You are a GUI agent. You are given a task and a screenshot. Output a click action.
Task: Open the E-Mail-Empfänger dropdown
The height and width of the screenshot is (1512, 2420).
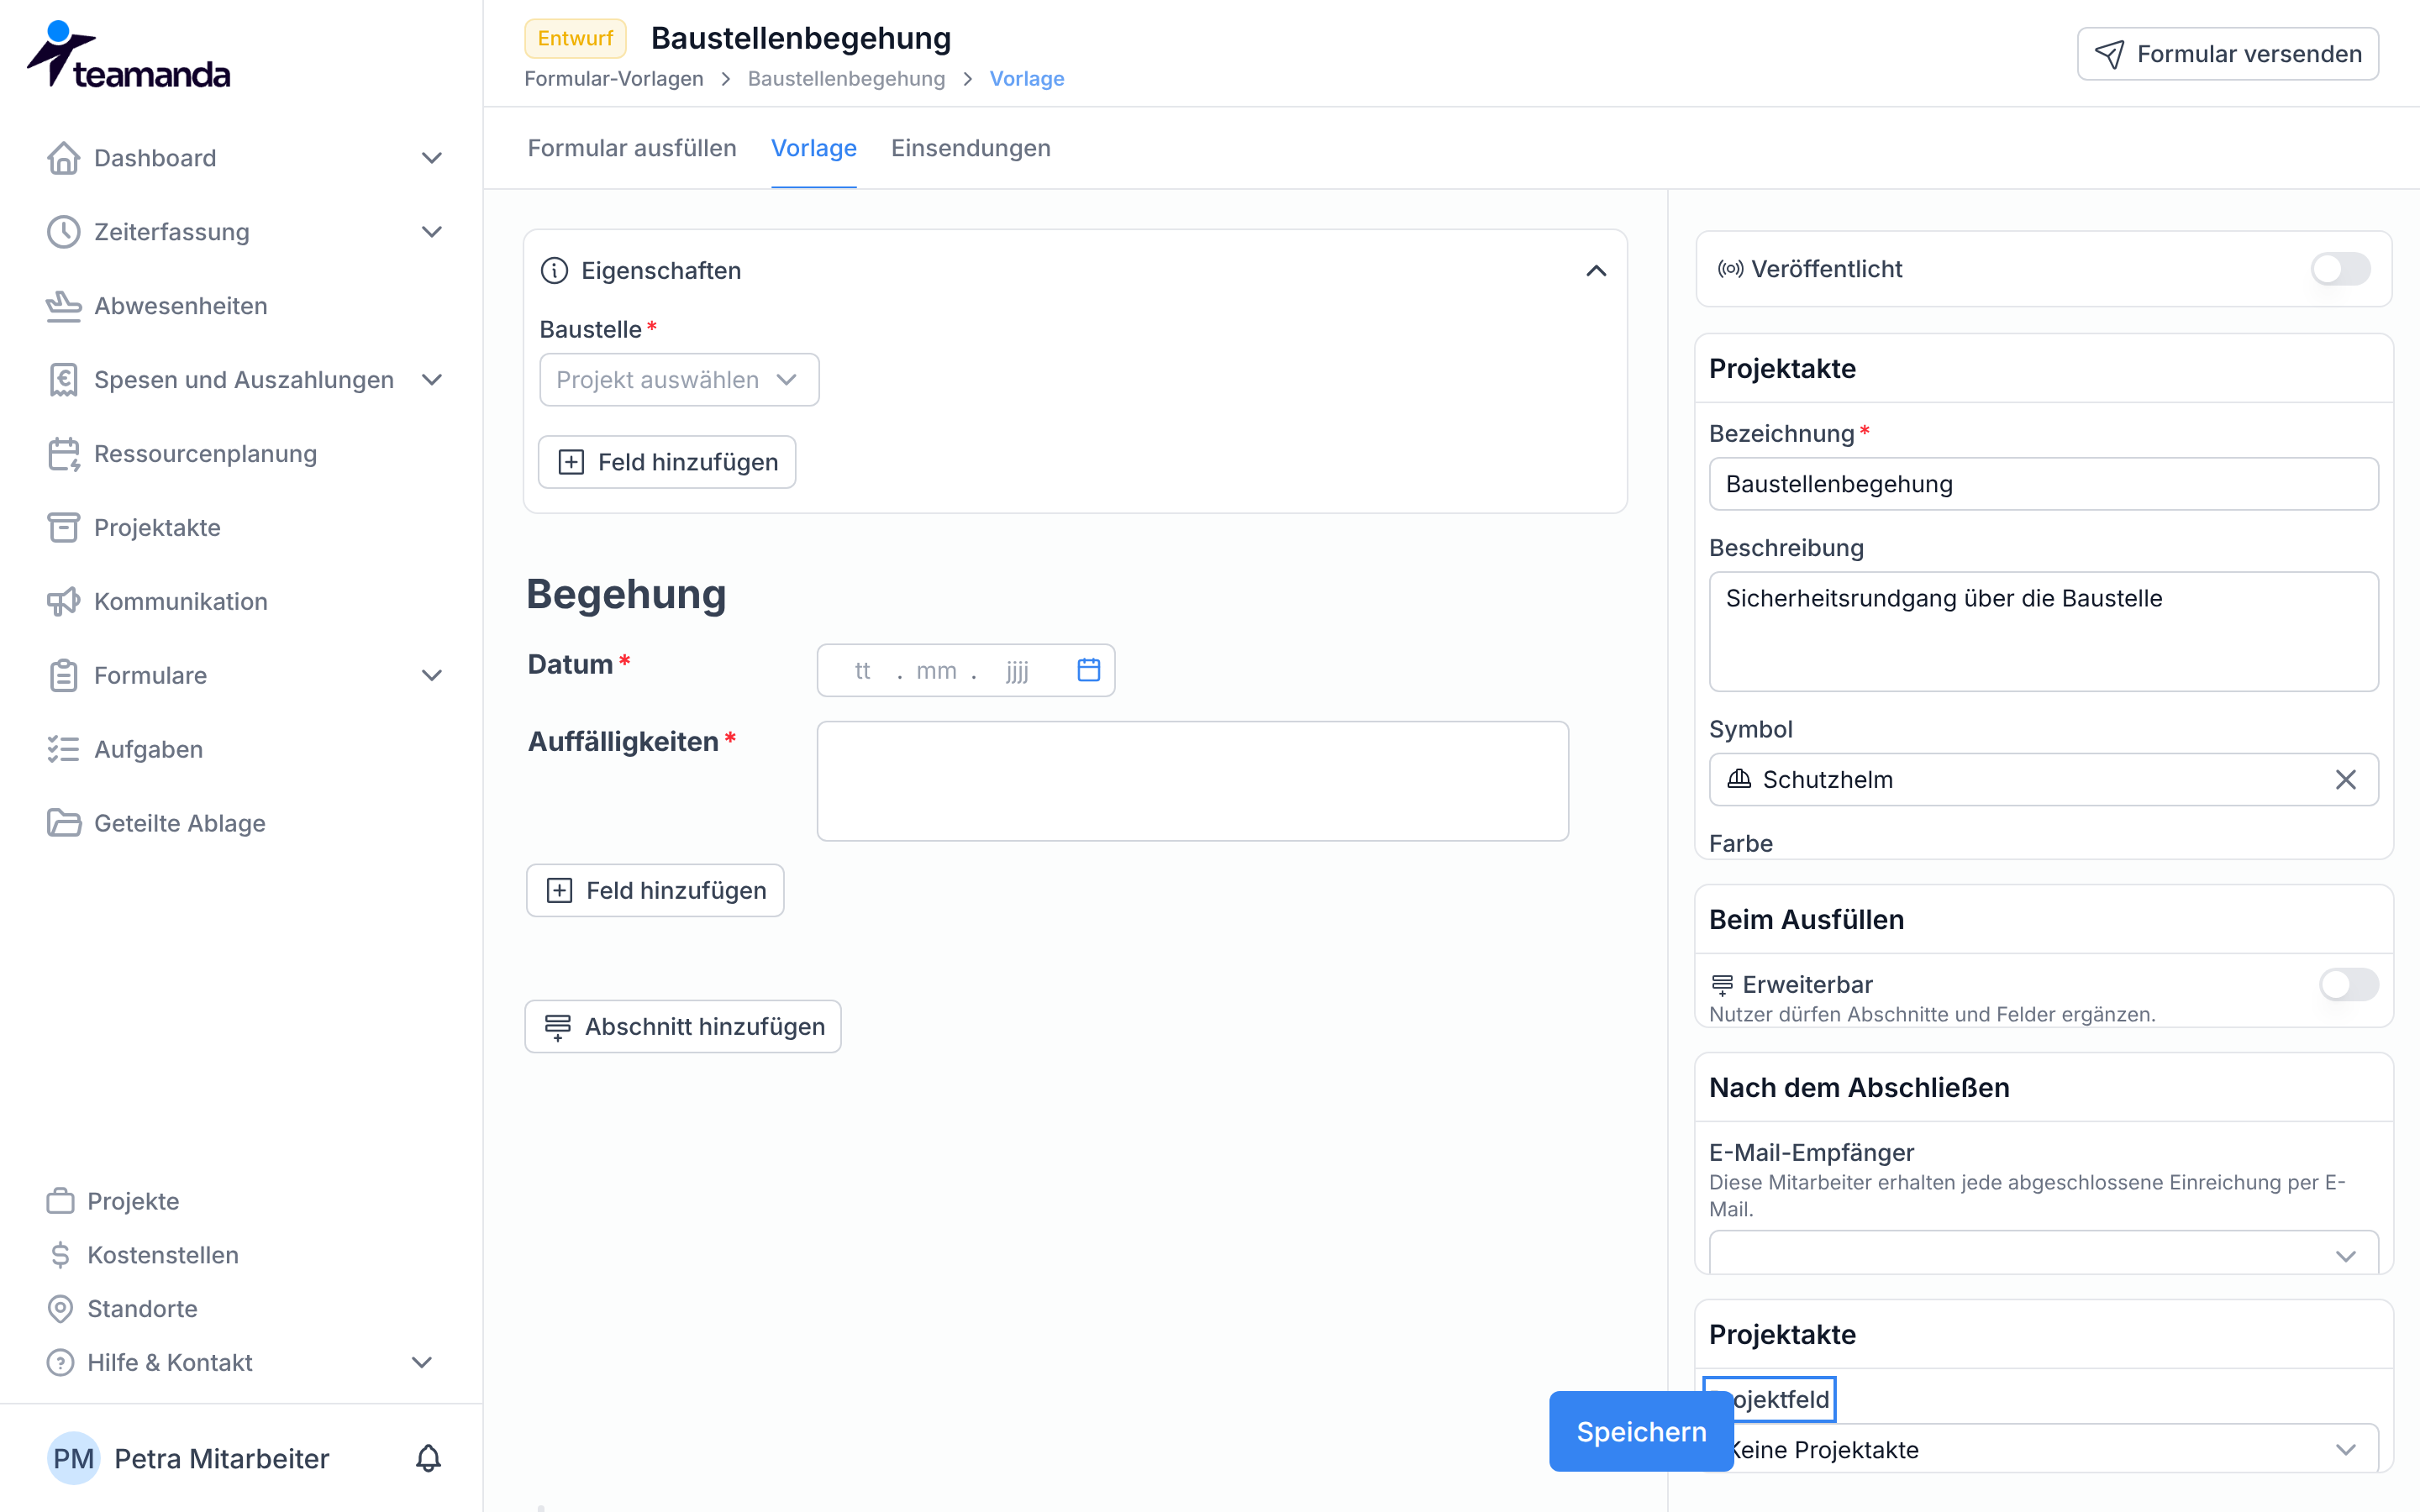(x=2043, y=1253)
